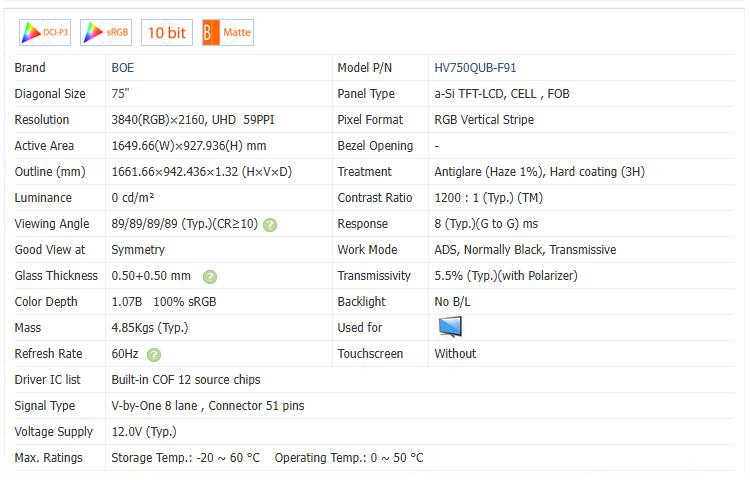Viewport: 750px width, 480px height.
Task: Open help icon beside Glass Thickness value
Action: click(210, 277)
